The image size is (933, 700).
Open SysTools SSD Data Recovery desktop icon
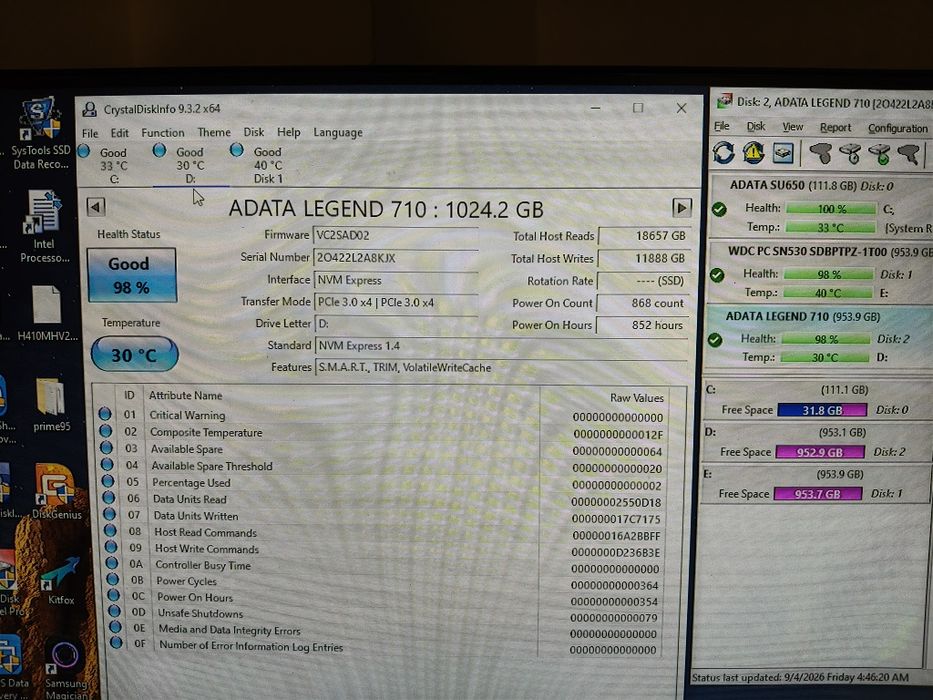click(x=40, y=133)
